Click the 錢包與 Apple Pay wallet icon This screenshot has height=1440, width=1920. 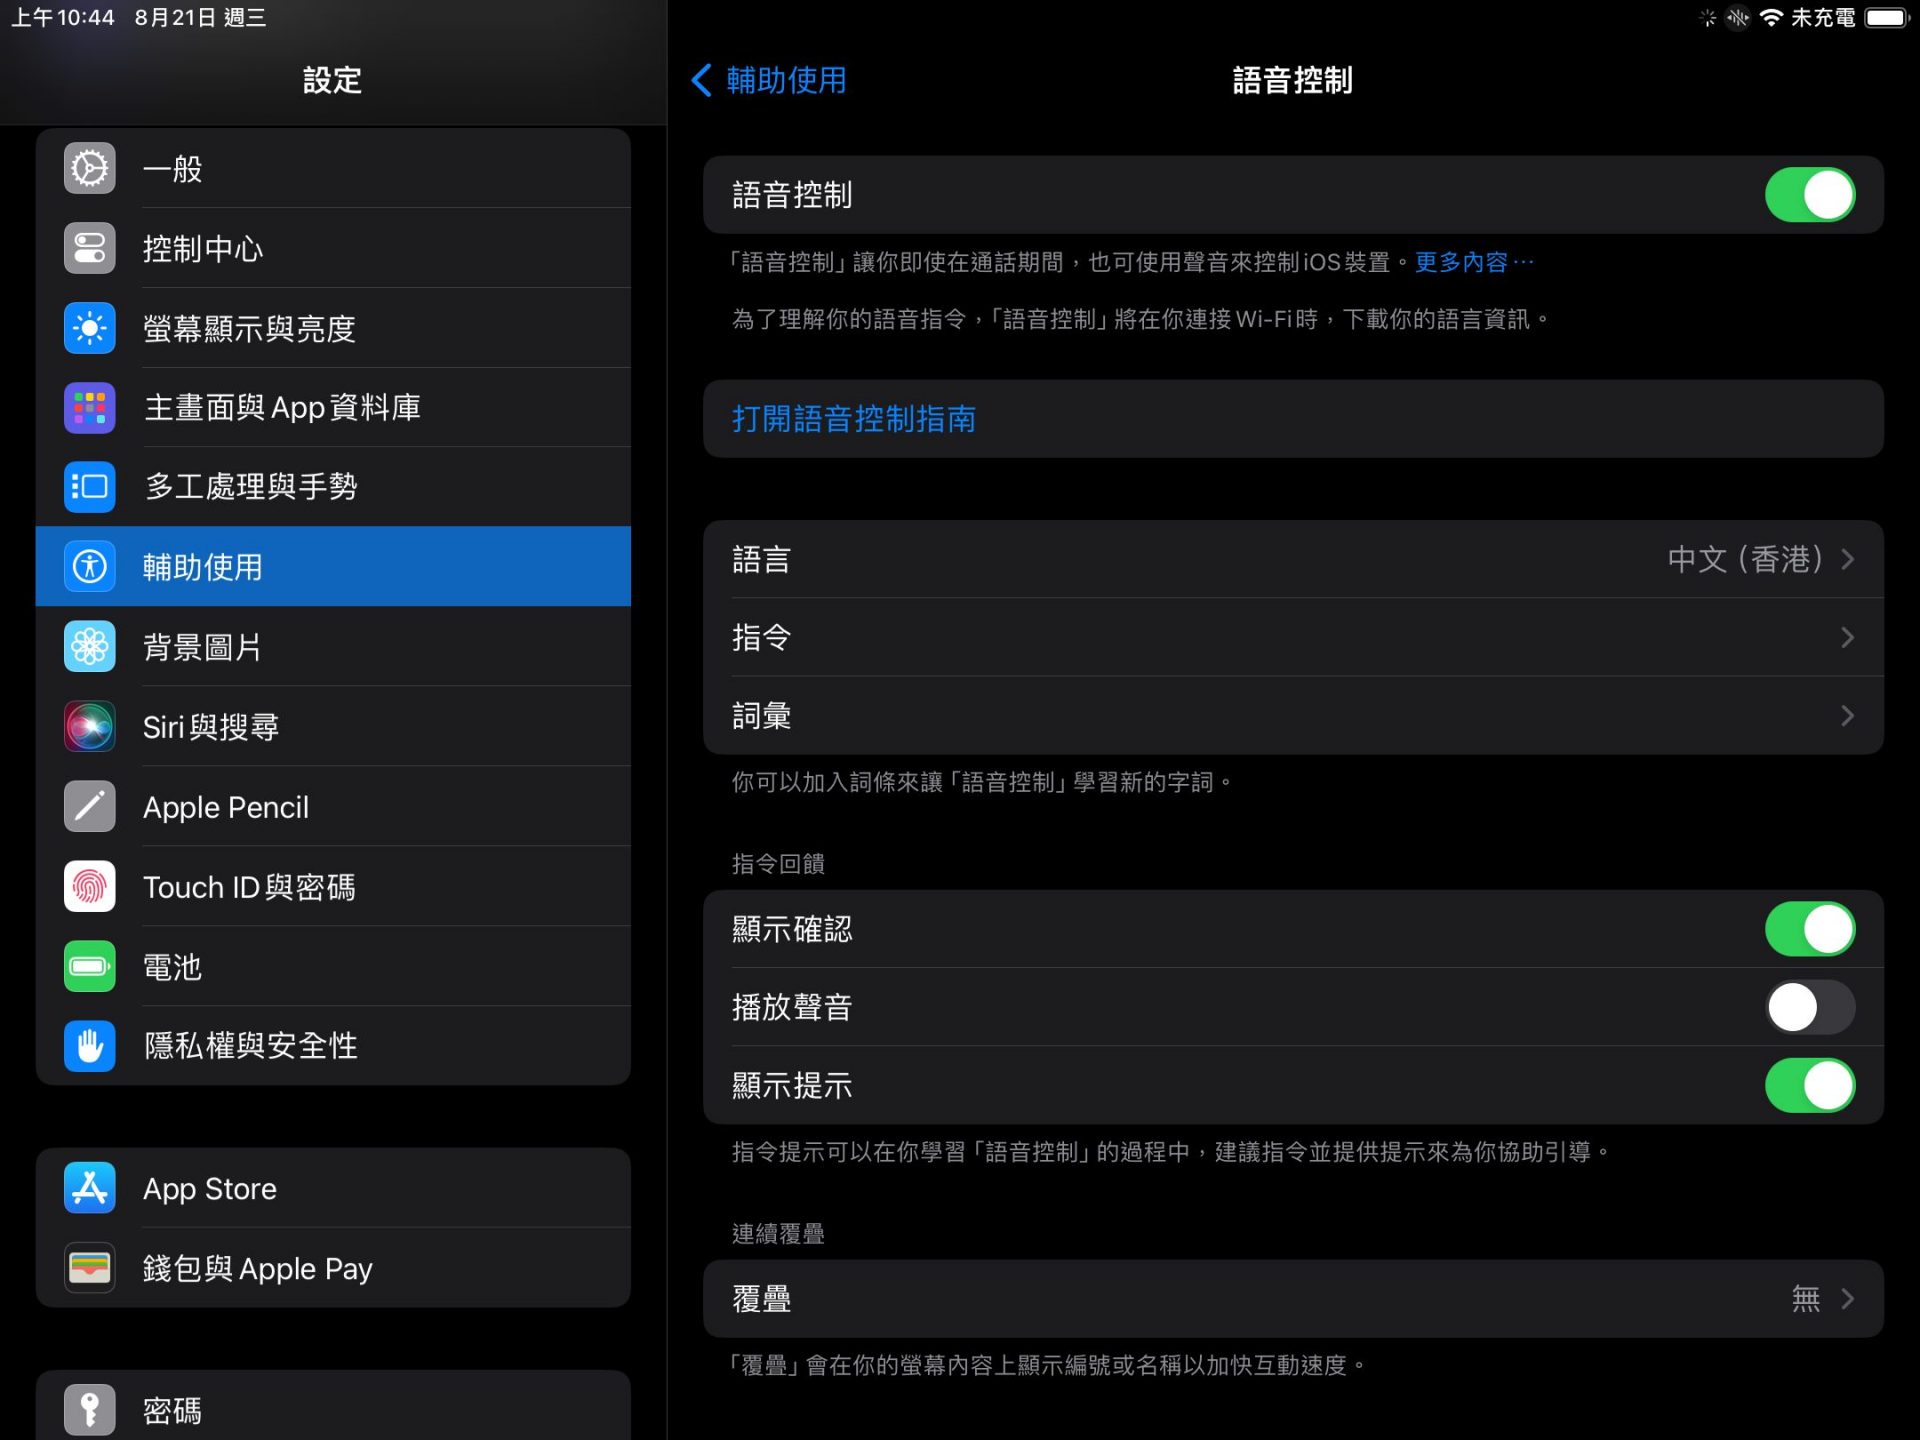[x=90, y=1268]
